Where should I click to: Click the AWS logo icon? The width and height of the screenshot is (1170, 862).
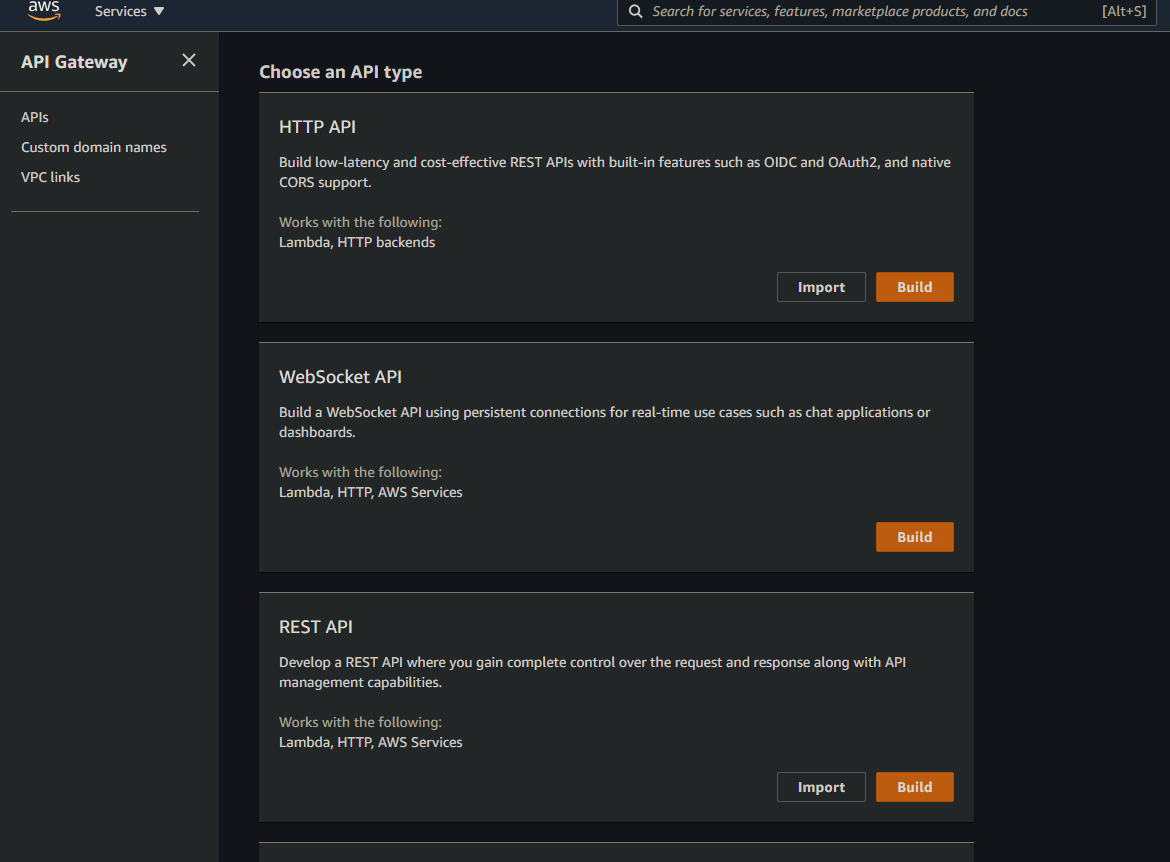43,10
